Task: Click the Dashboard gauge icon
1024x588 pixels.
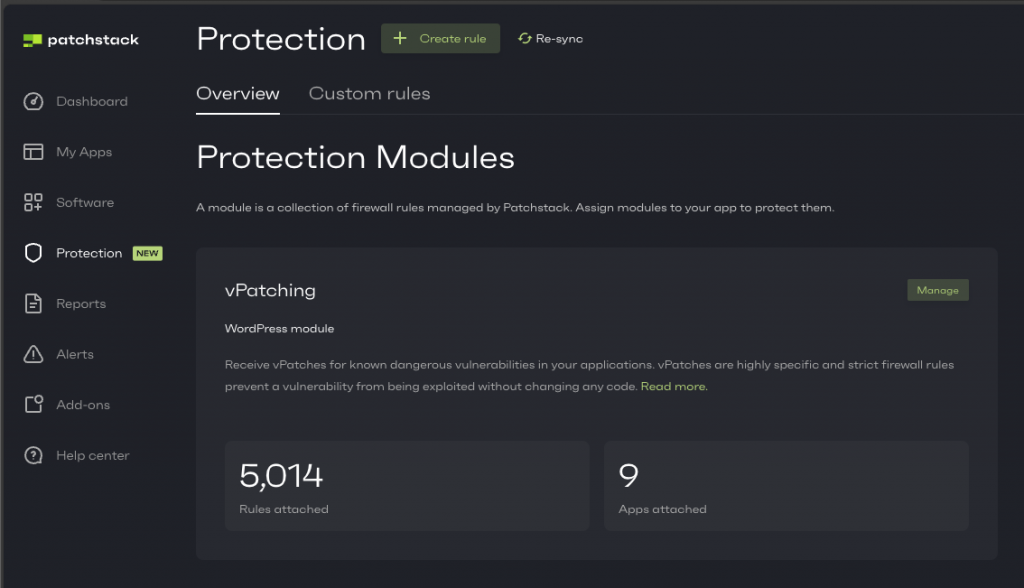Action: (x=33, y=102)
